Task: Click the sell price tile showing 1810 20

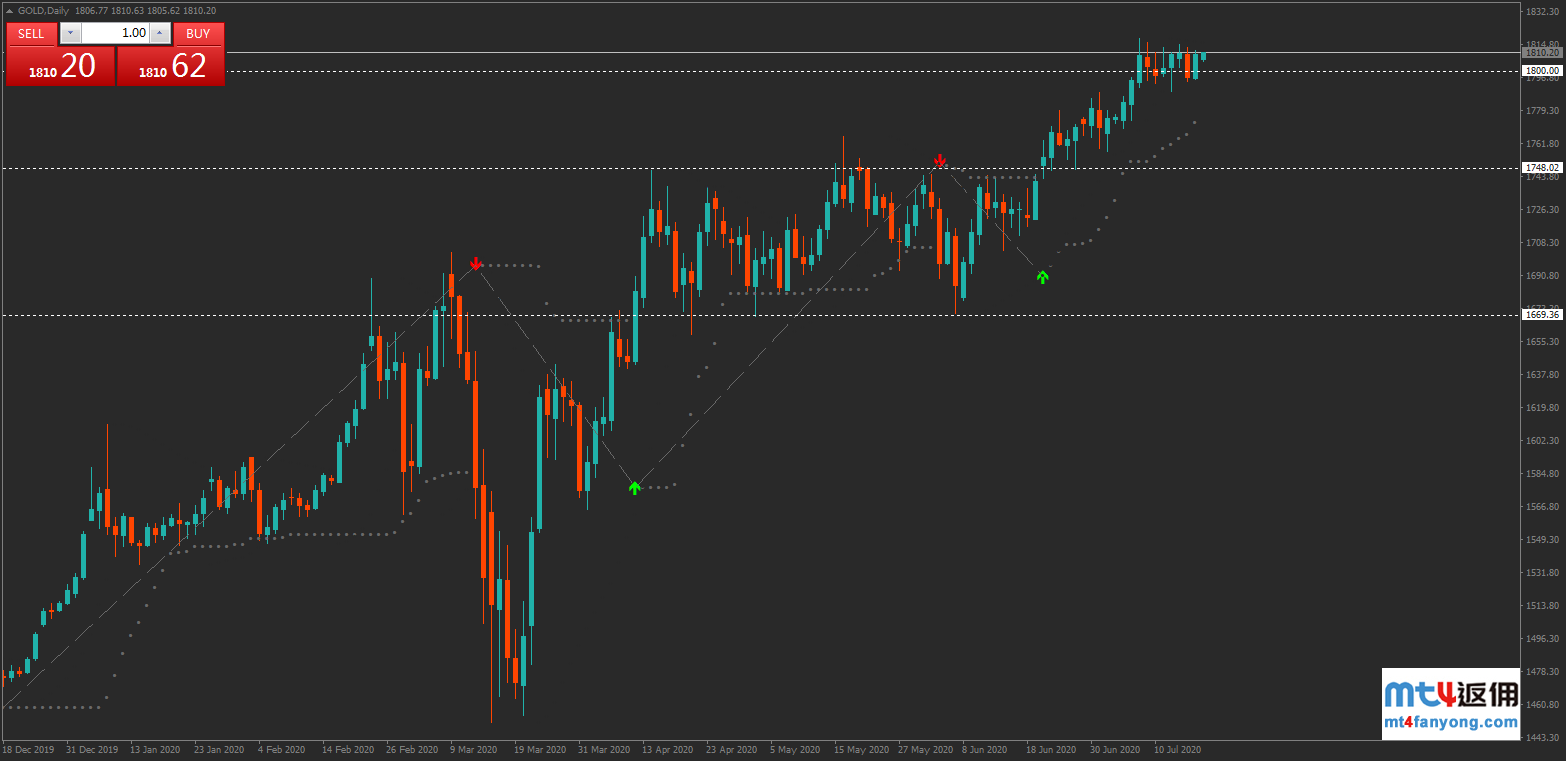Action: [60, 66]
